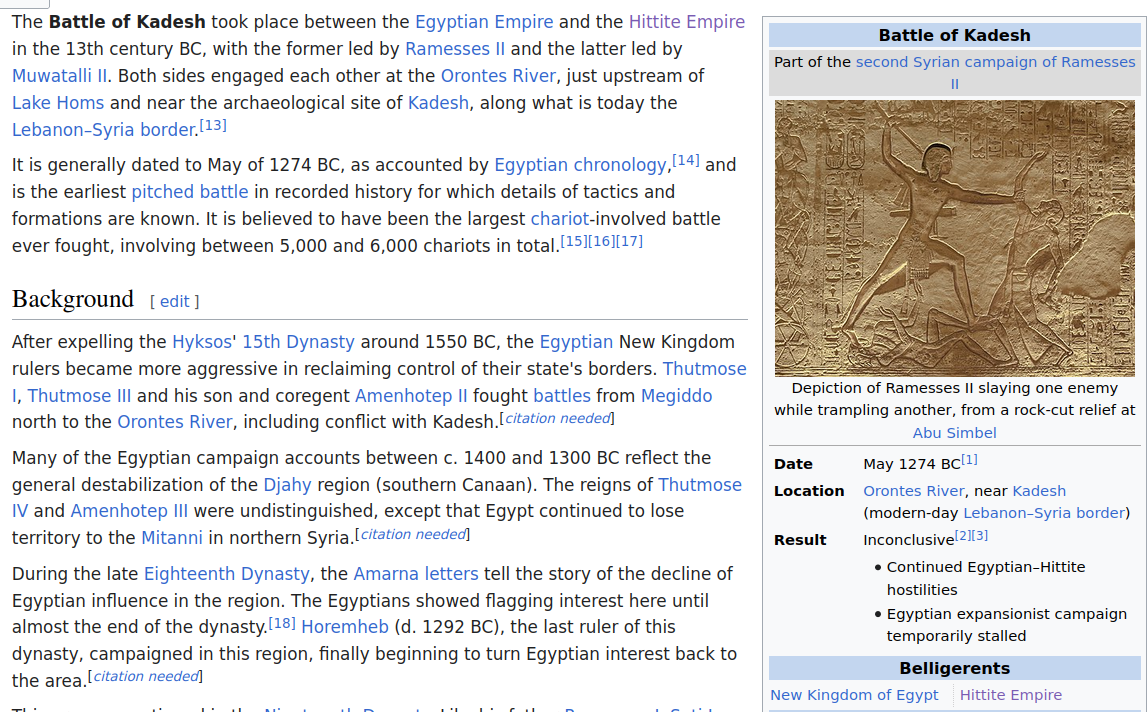
Task: Open the Abu Simbel link in caption
Action: coord(955,433)
